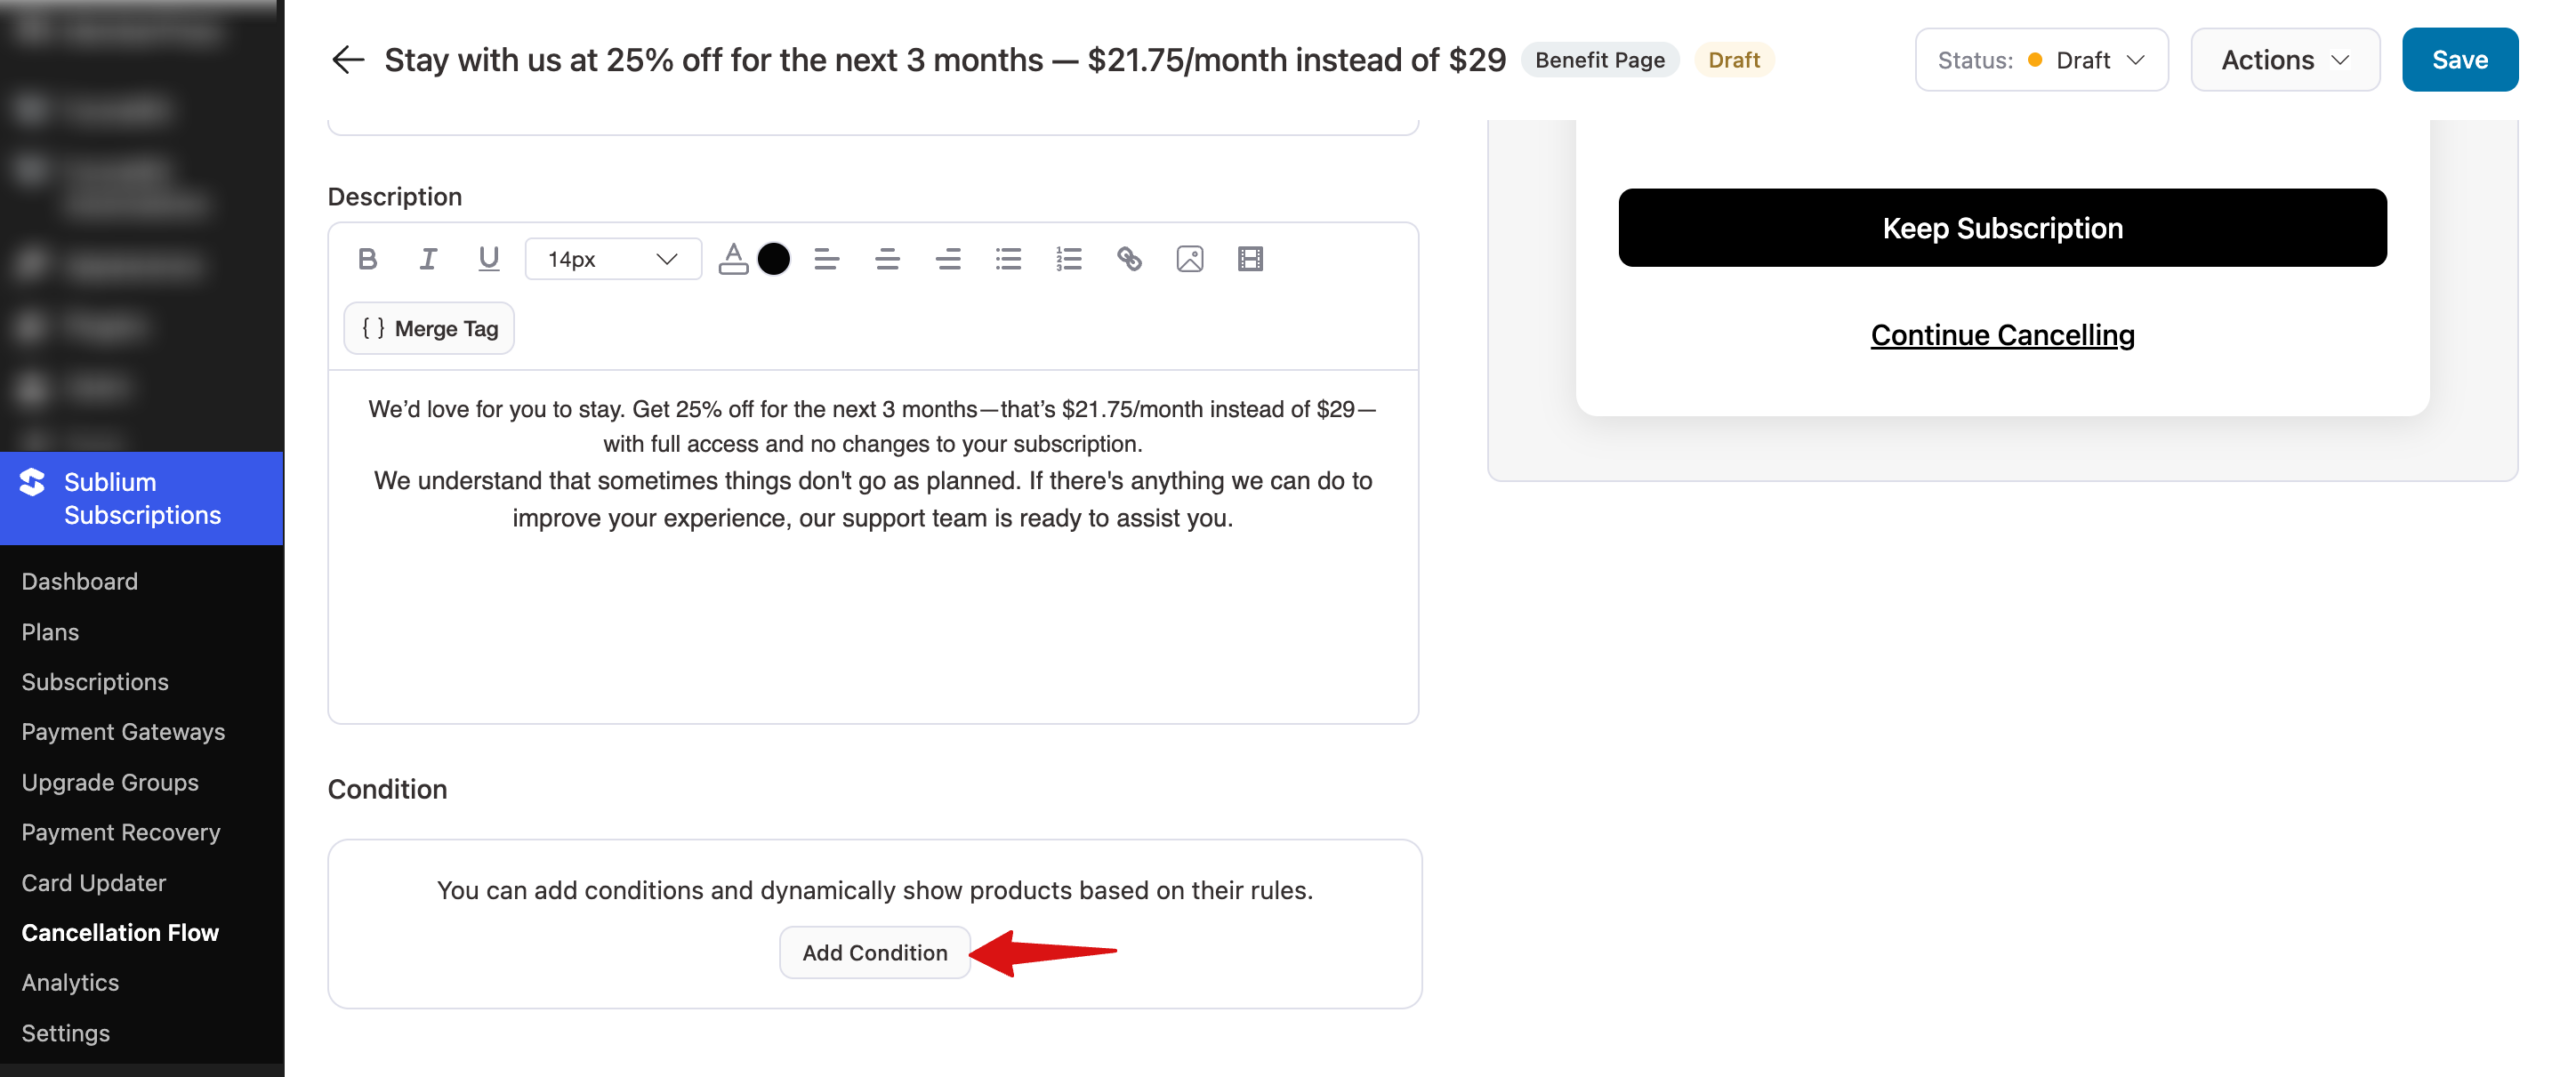Insert an image into the description
The width and height of the screenshot is (2560, 1077).
coord(1189,258)
